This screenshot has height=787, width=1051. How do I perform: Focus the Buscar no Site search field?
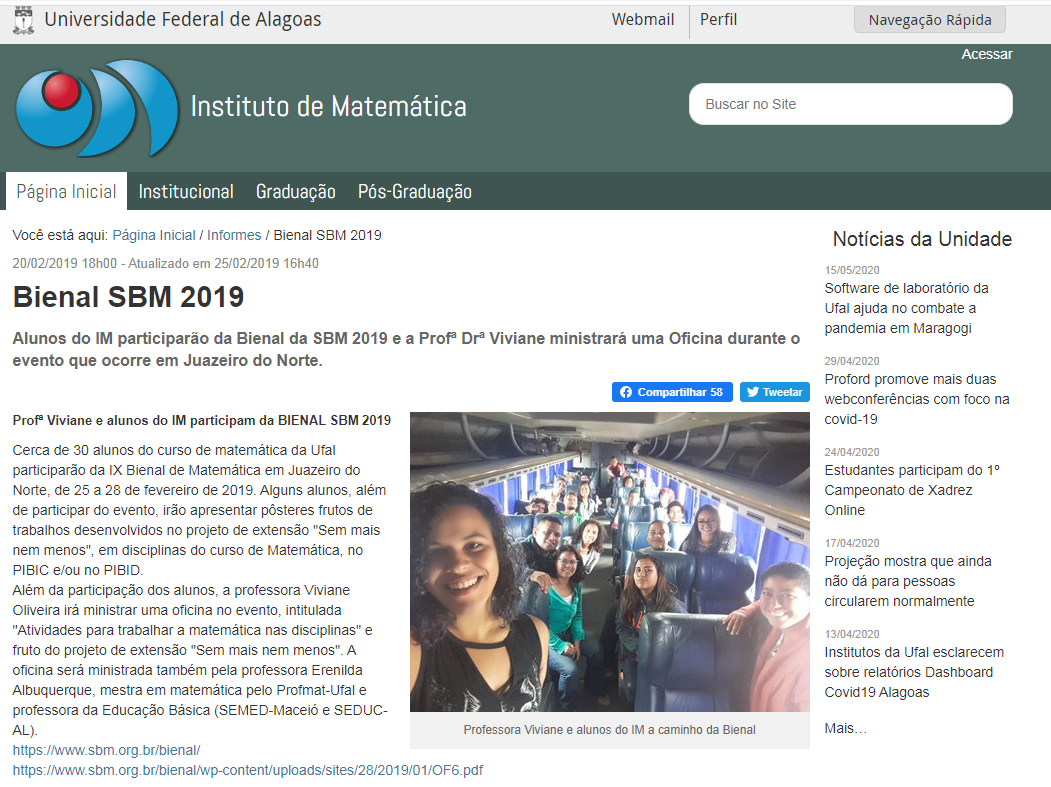click(x=850, y=104)
